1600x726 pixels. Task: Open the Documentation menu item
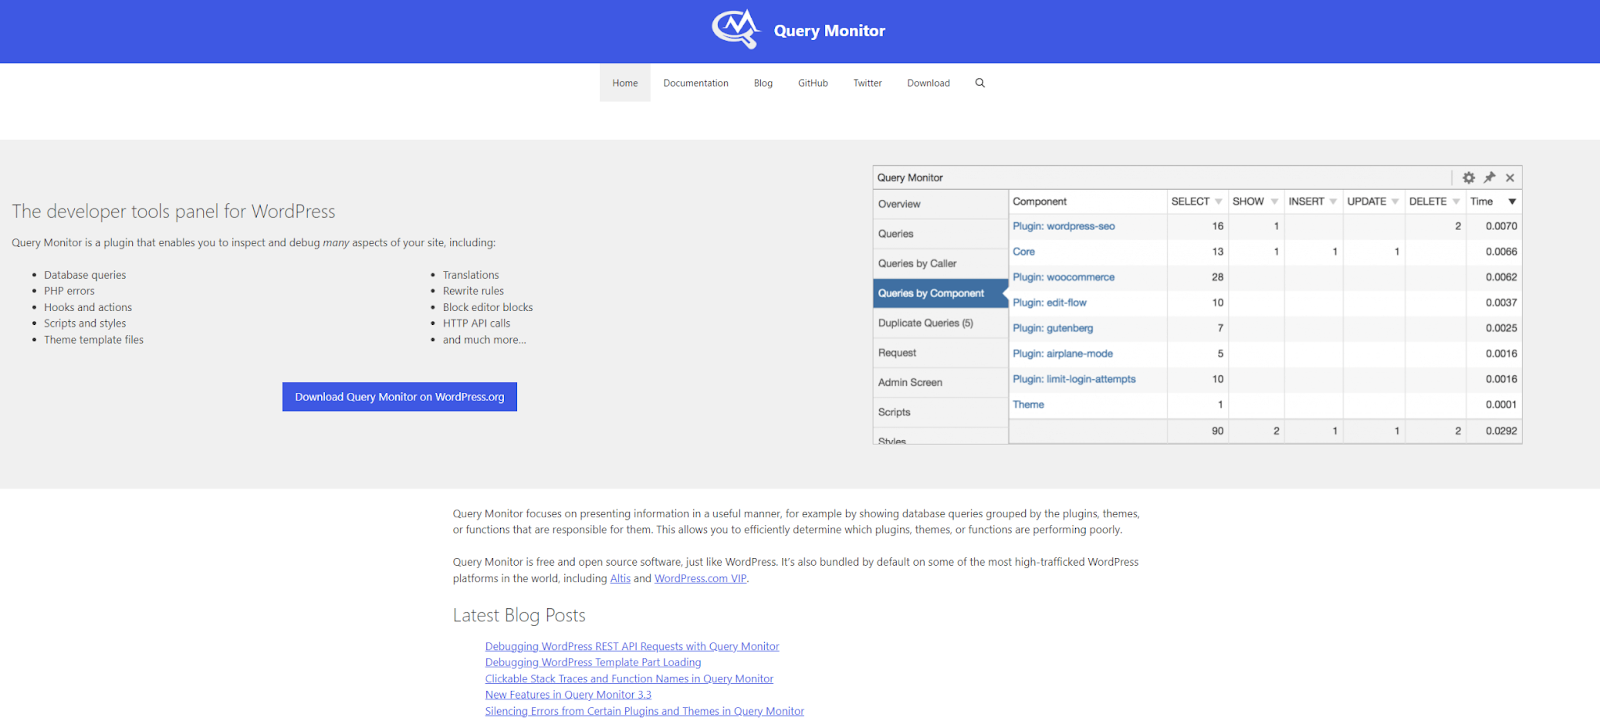pyautogui.click(x=696, y=83)
